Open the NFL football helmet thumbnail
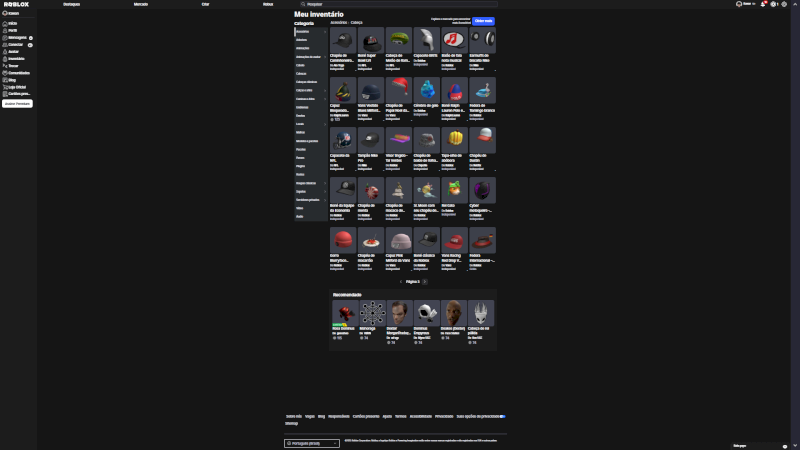This screenshot has height=450, width=800. coord(343,140)
